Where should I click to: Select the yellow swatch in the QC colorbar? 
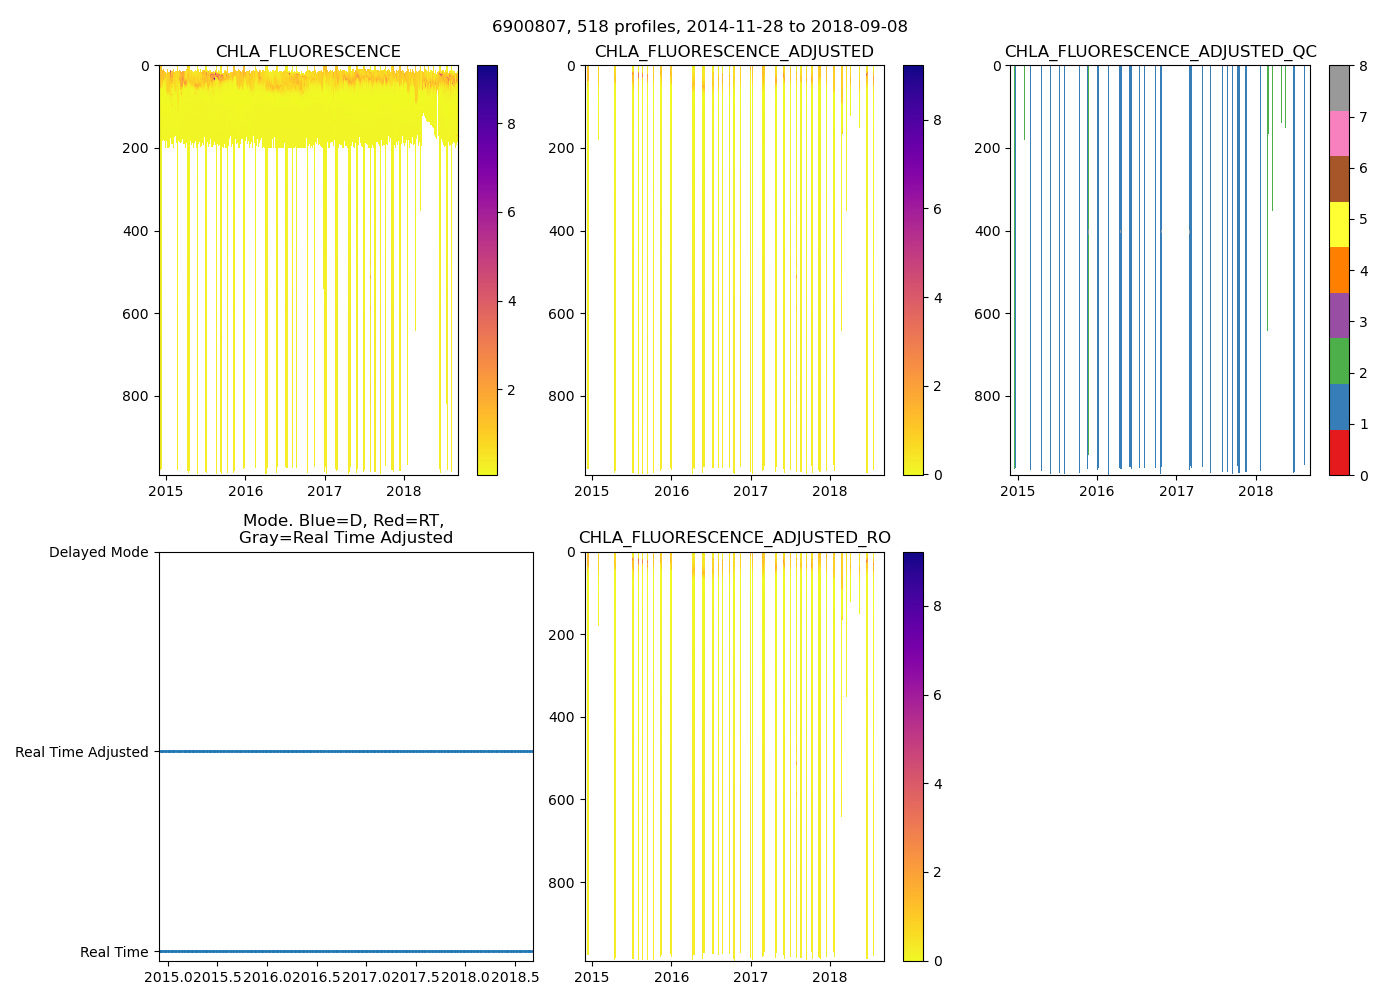(x=1339, y=225)
